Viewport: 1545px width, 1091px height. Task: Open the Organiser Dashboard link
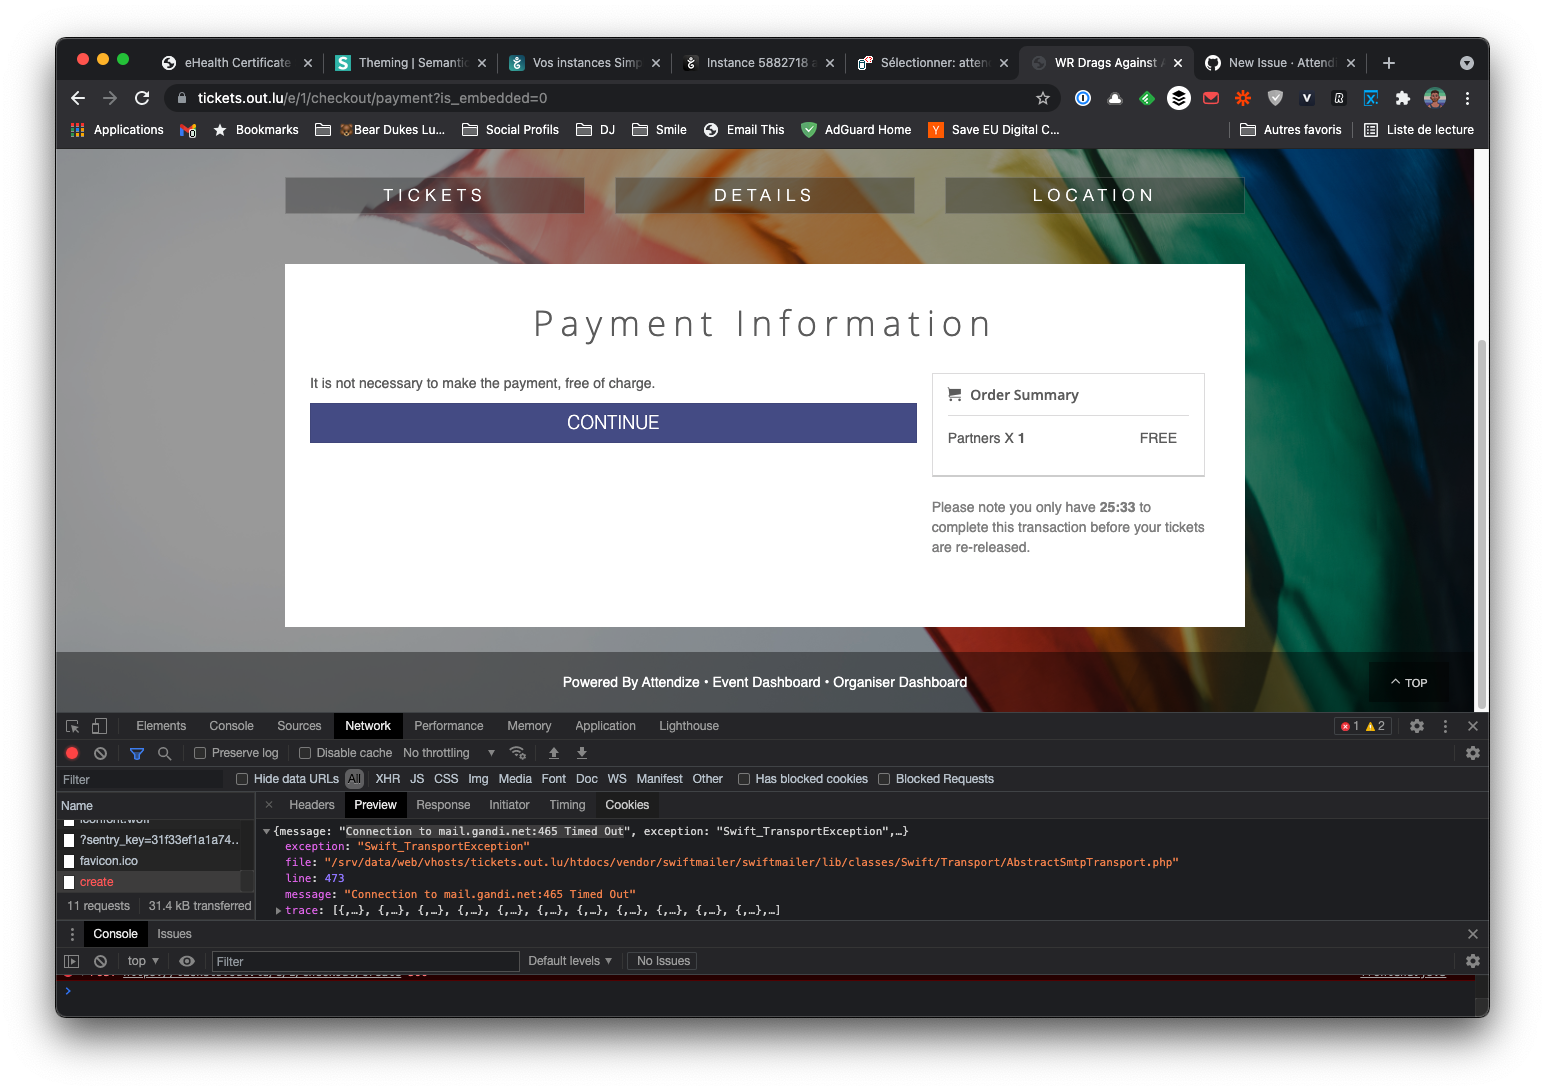(x=899, y=682)
